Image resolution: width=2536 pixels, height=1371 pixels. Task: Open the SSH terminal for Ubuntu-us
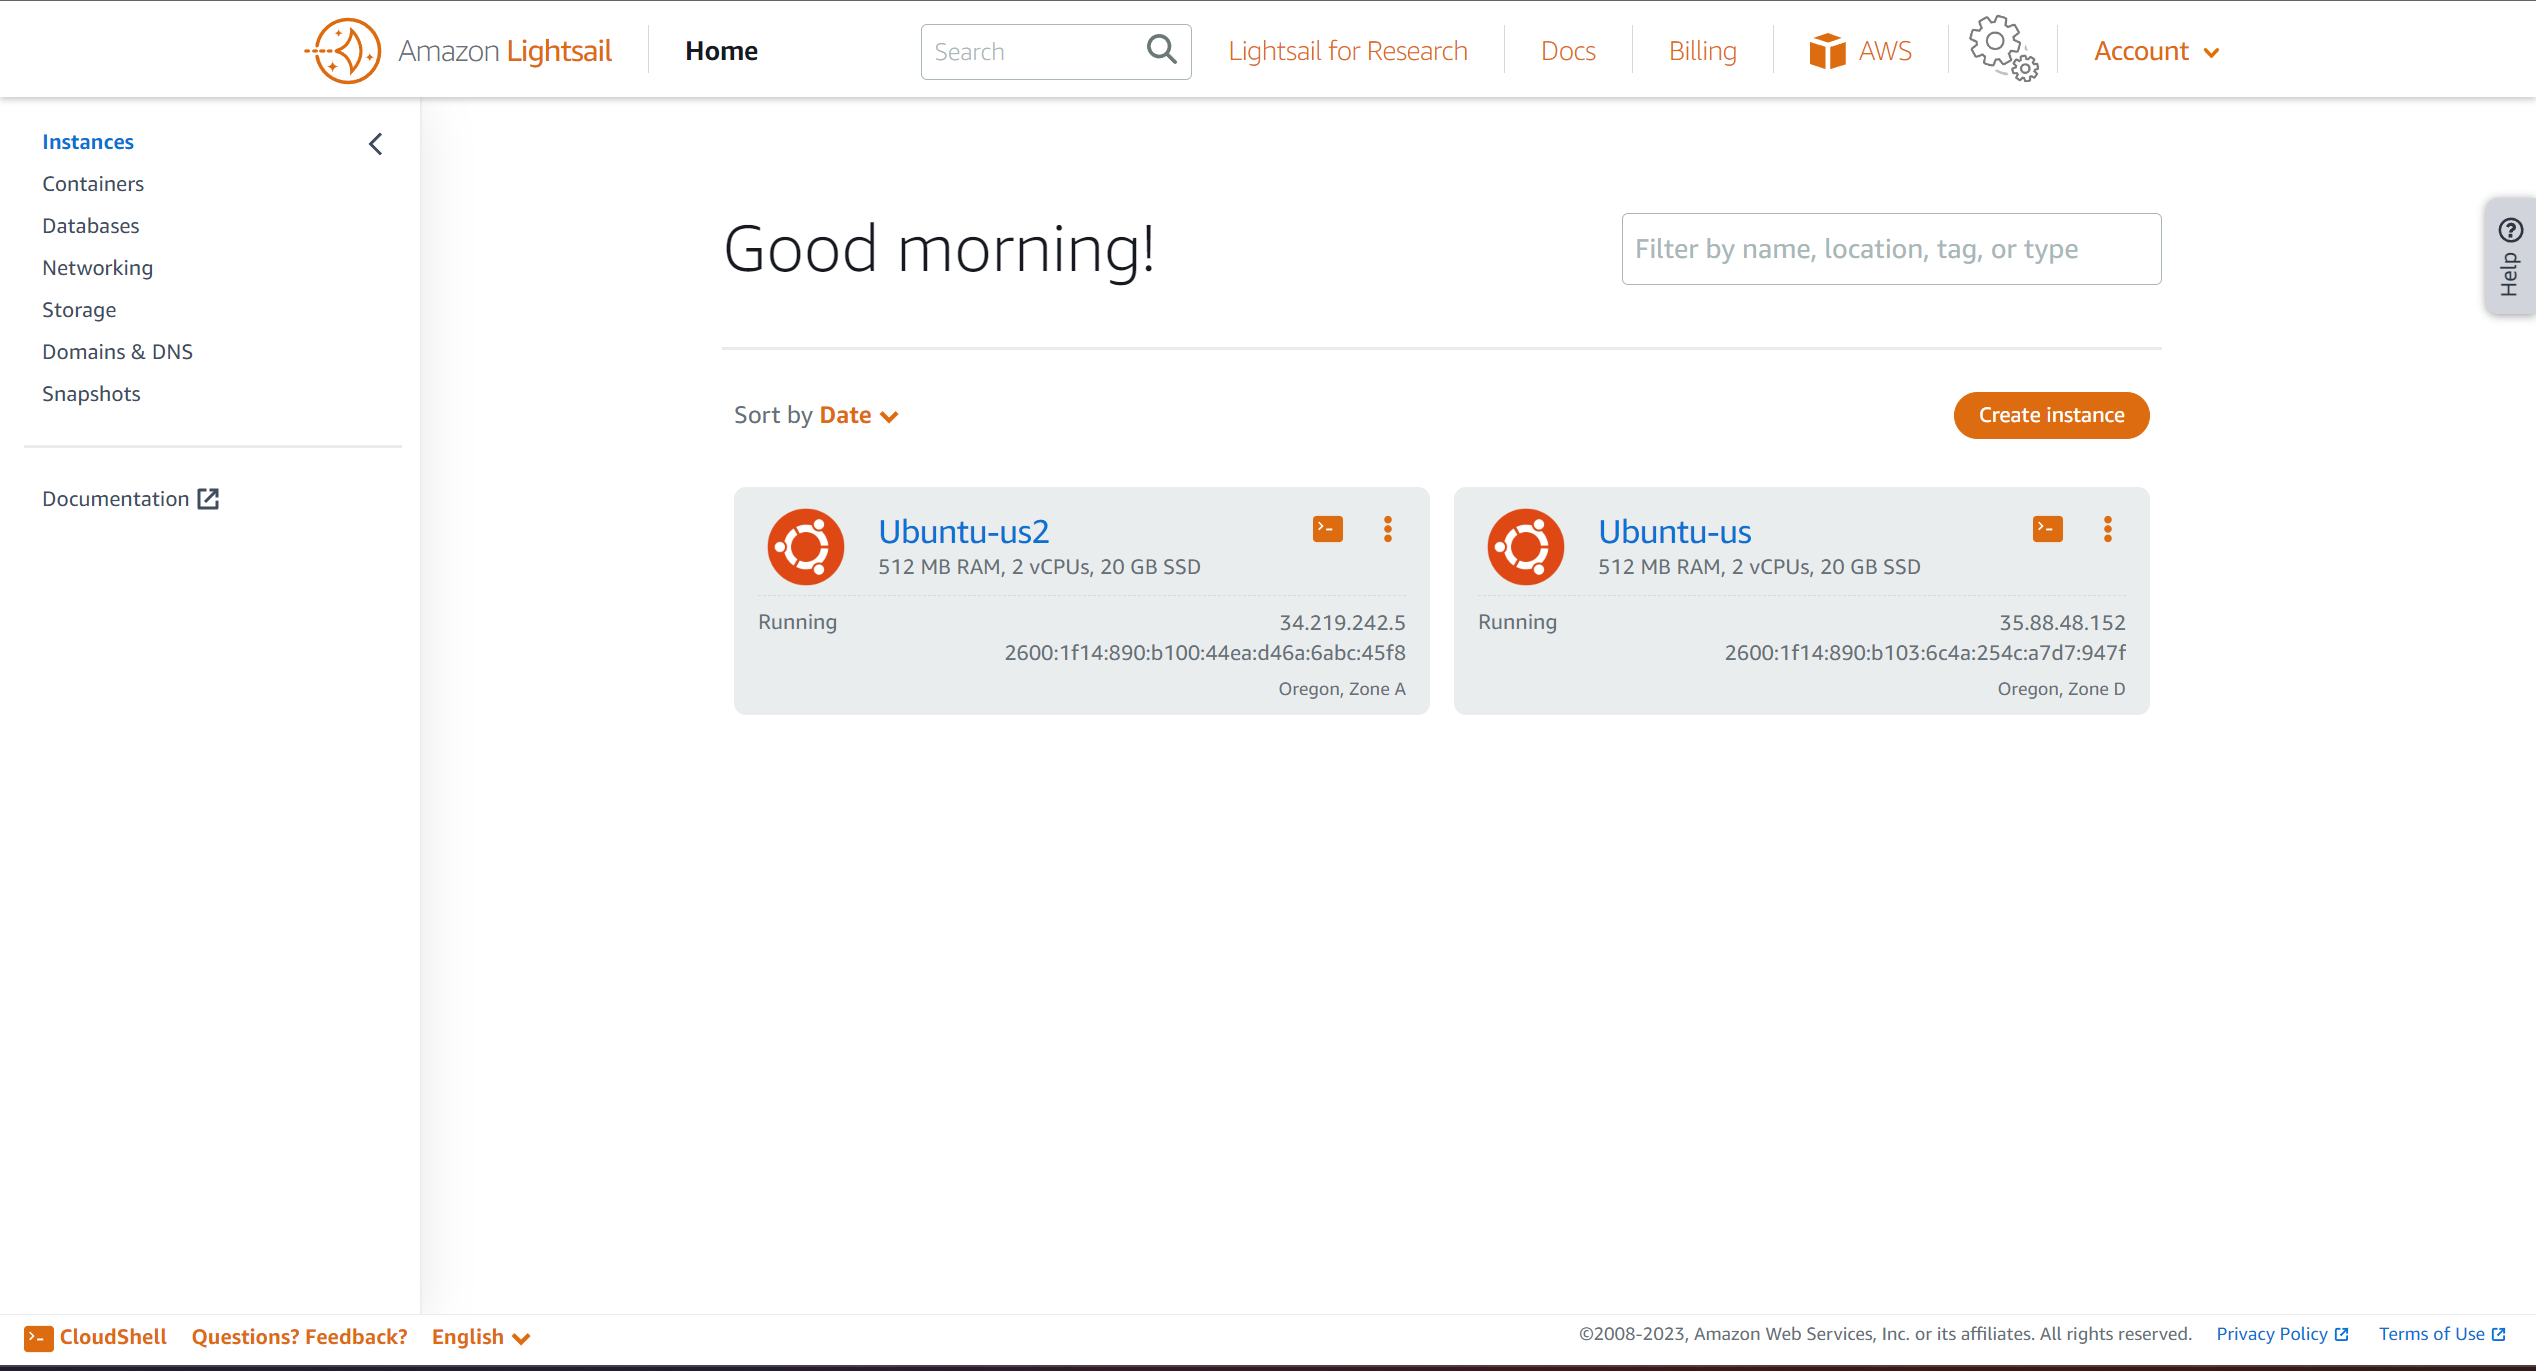[2047, 529]
